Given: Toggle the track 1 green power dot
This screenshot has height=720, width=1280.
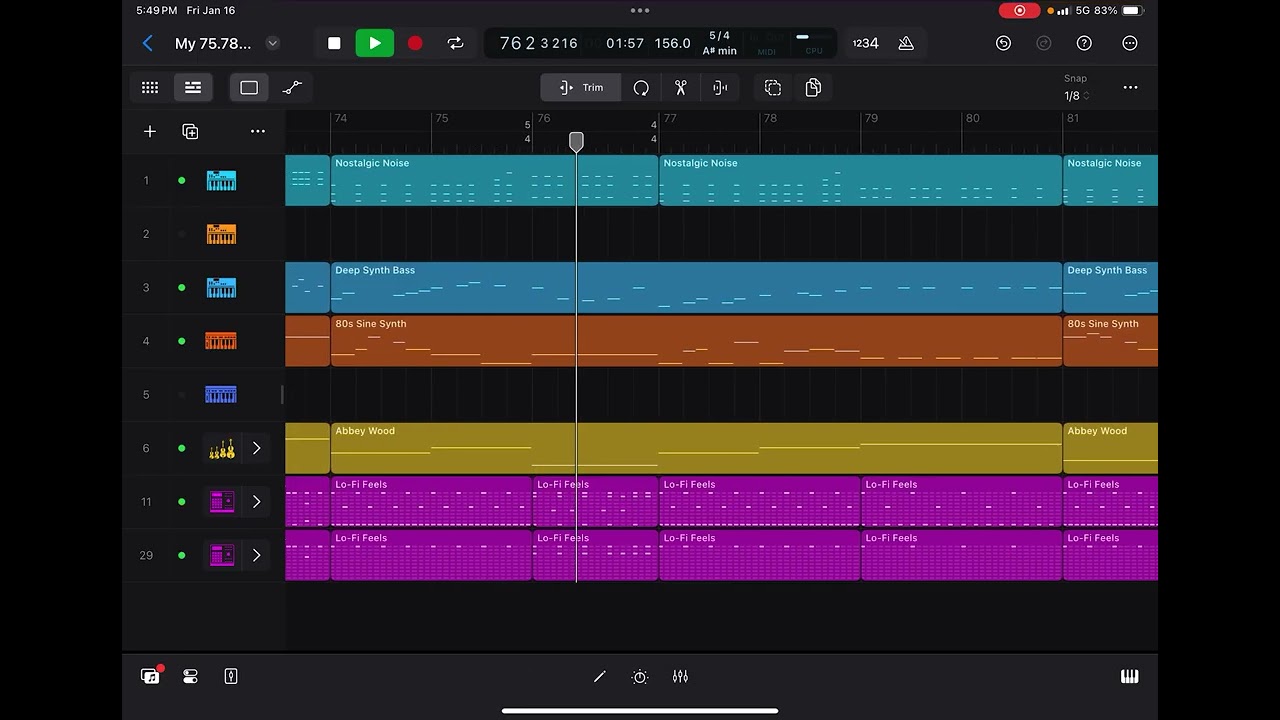Looking at the screenshot, I should [x=182, y=181].
